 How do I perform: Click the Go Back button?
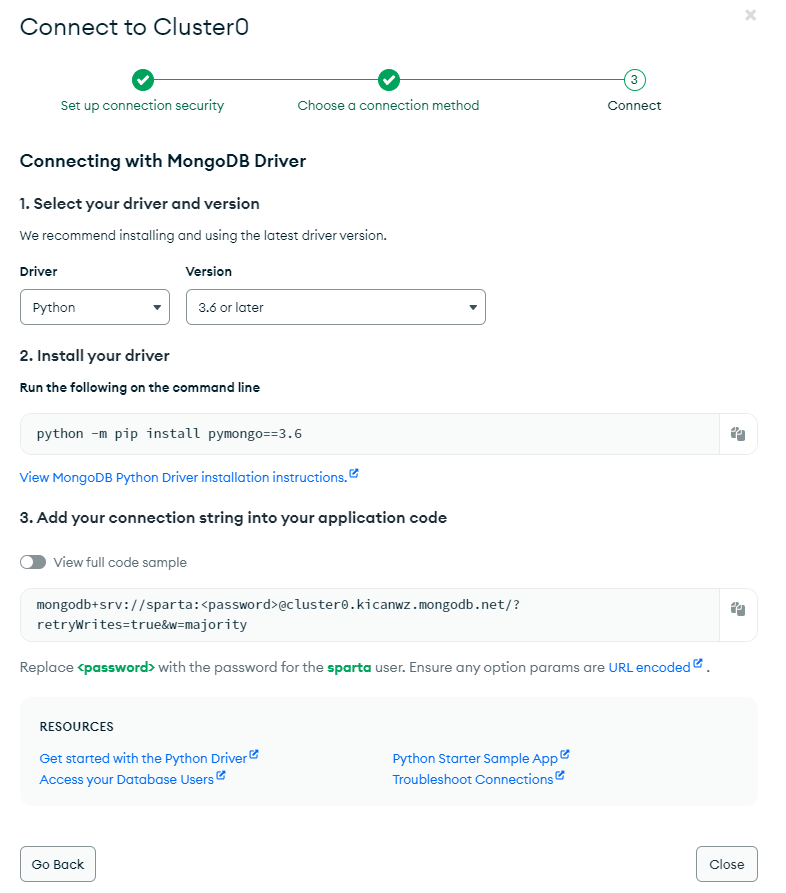click(x=58, y=864)
